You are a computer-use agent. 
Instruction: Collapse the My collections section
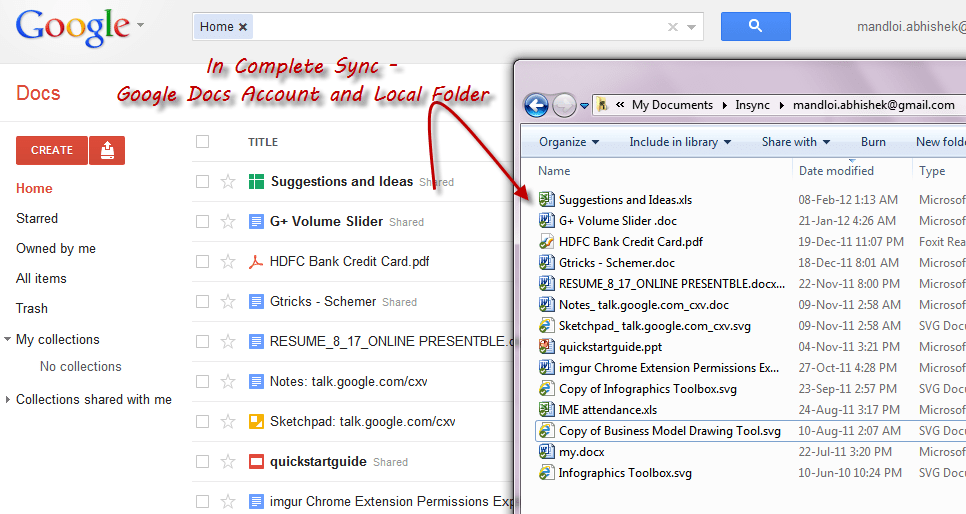tap(7, 339)
